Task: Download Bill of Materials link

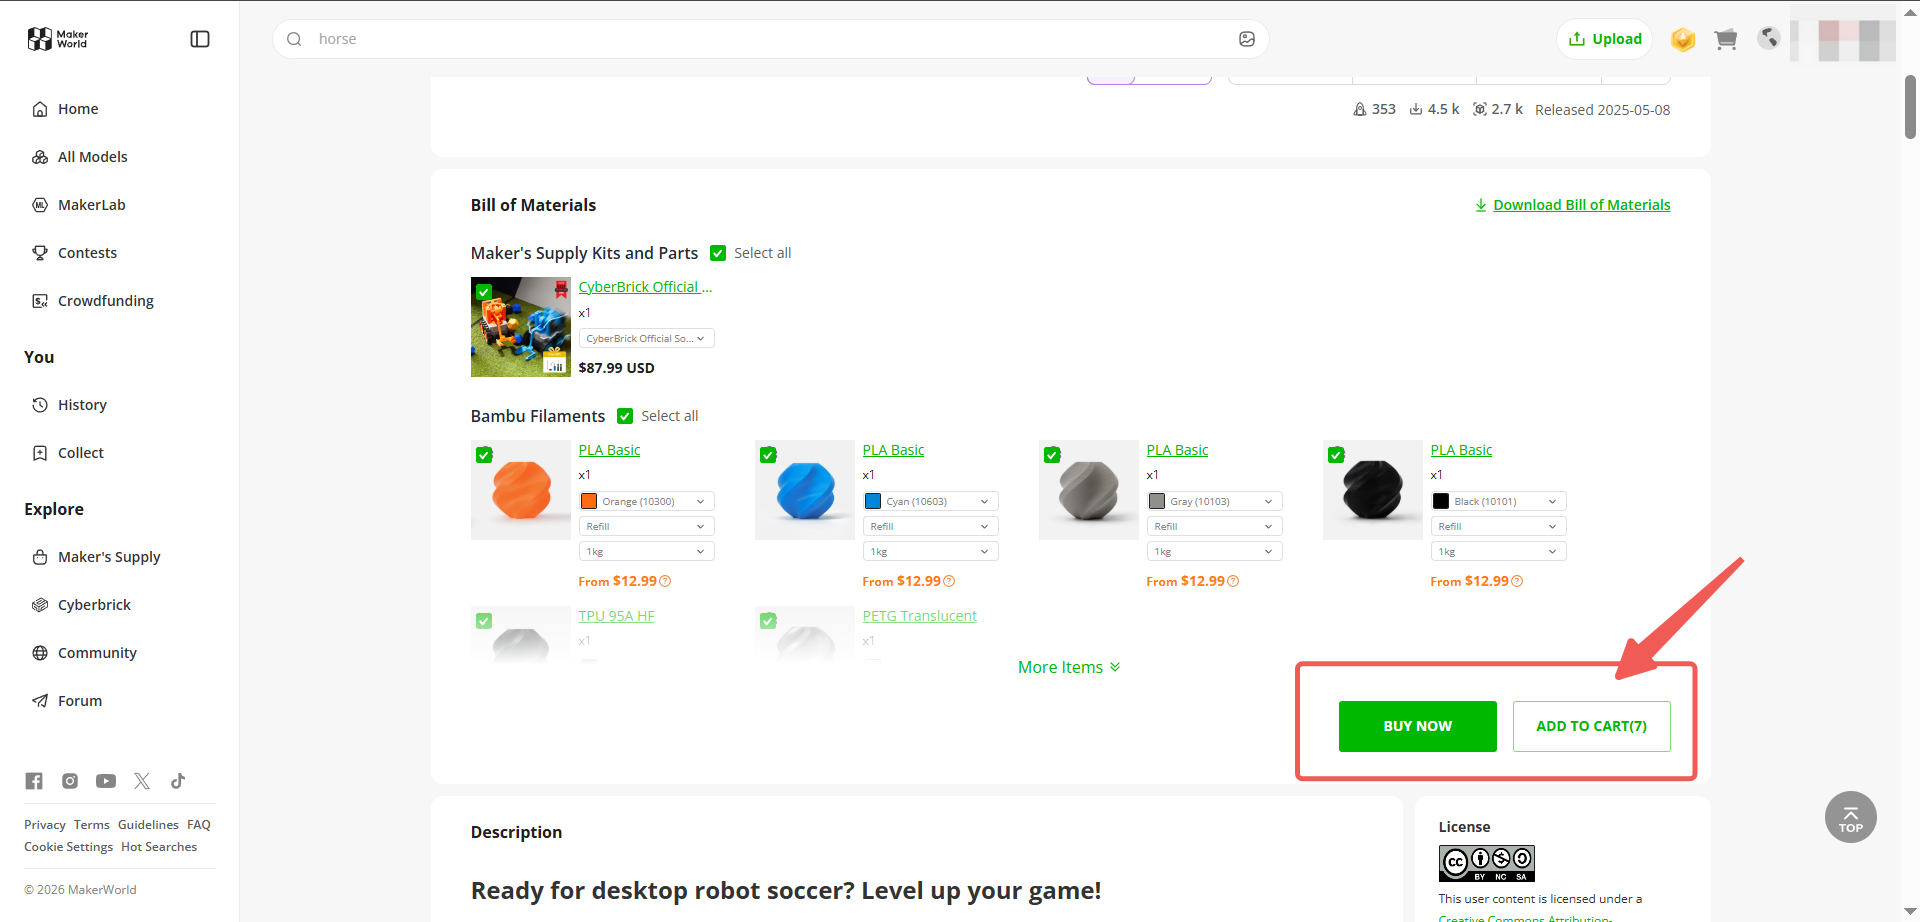Action: [x=1572, y=205]
